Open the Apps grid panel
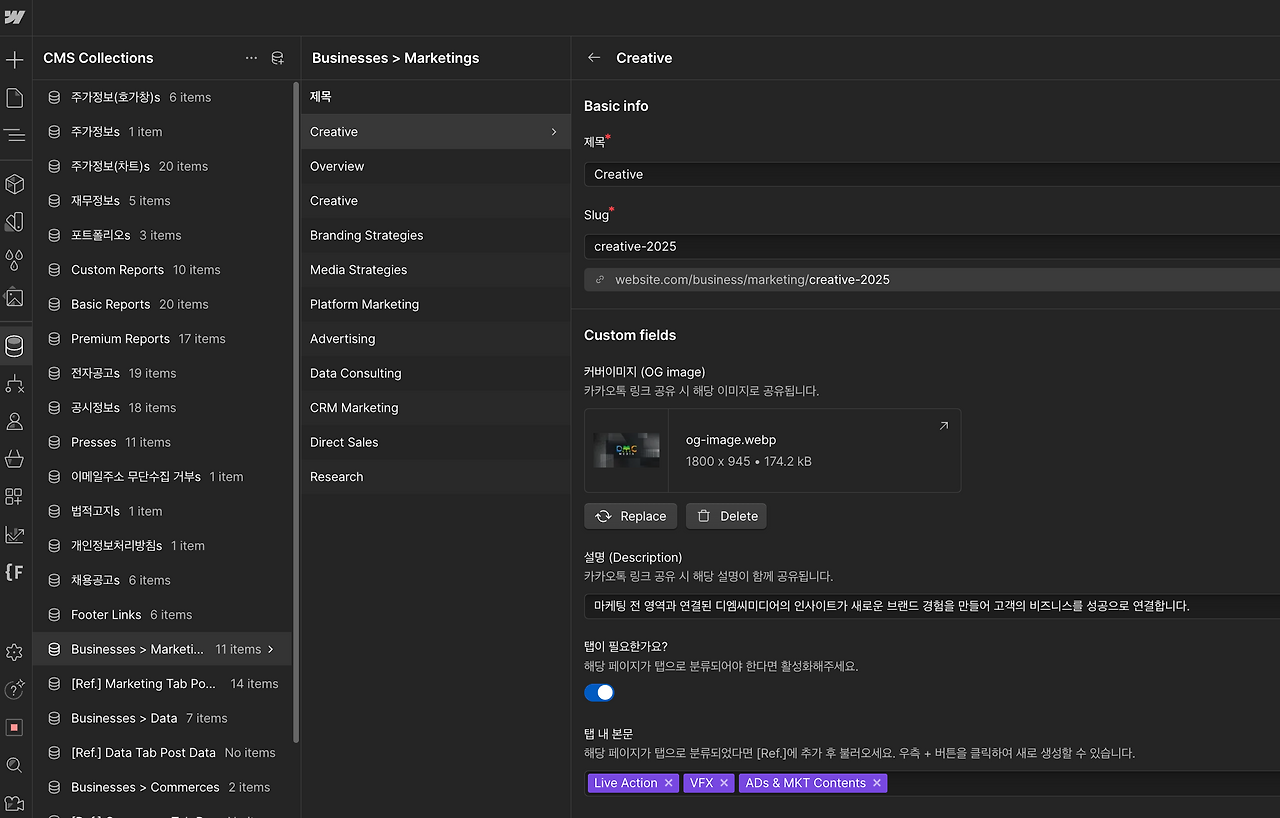The image size is (1280, 818). pyautogui.click(x=15, y=496)
